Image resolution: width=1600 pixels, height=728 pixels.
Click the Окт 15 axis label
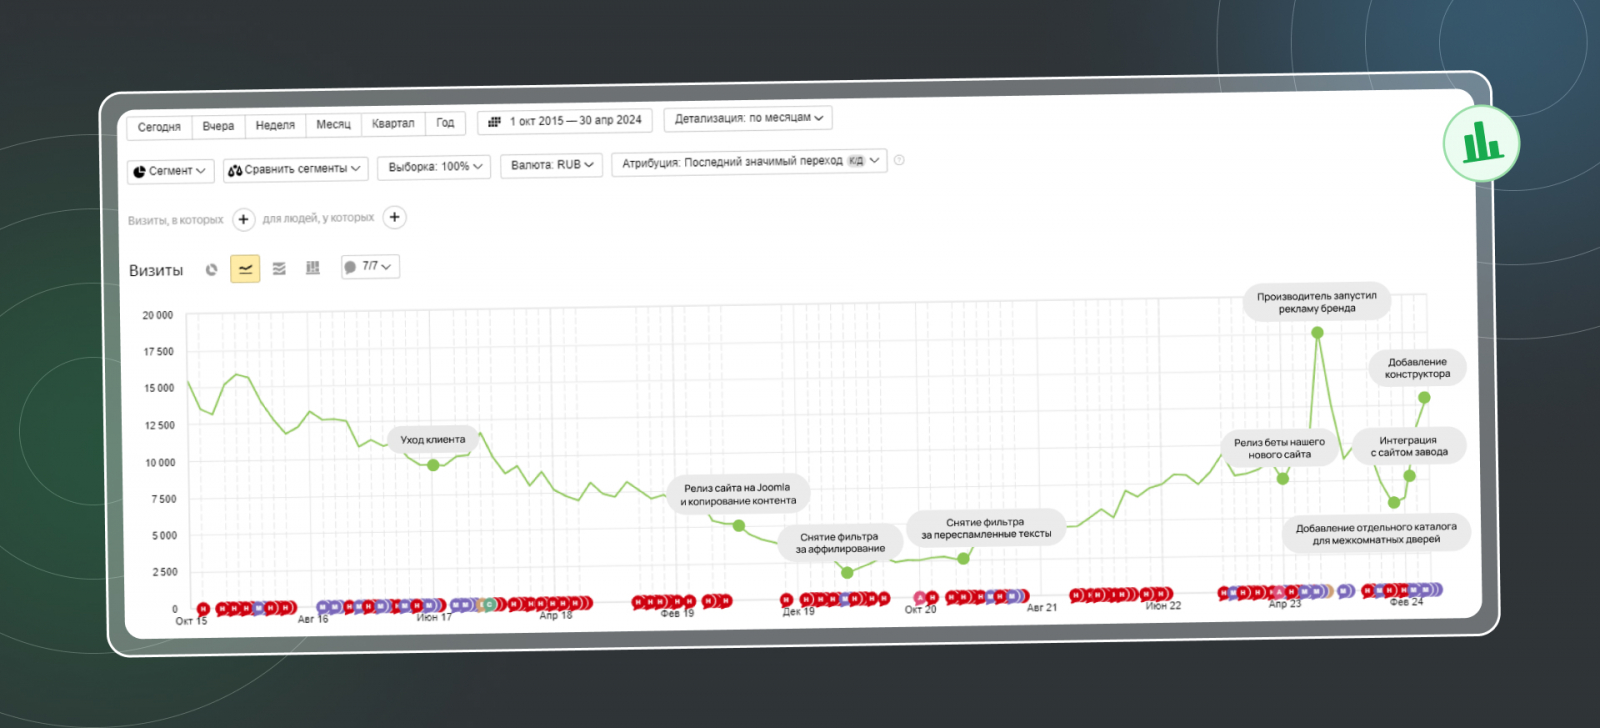(191, 621)
